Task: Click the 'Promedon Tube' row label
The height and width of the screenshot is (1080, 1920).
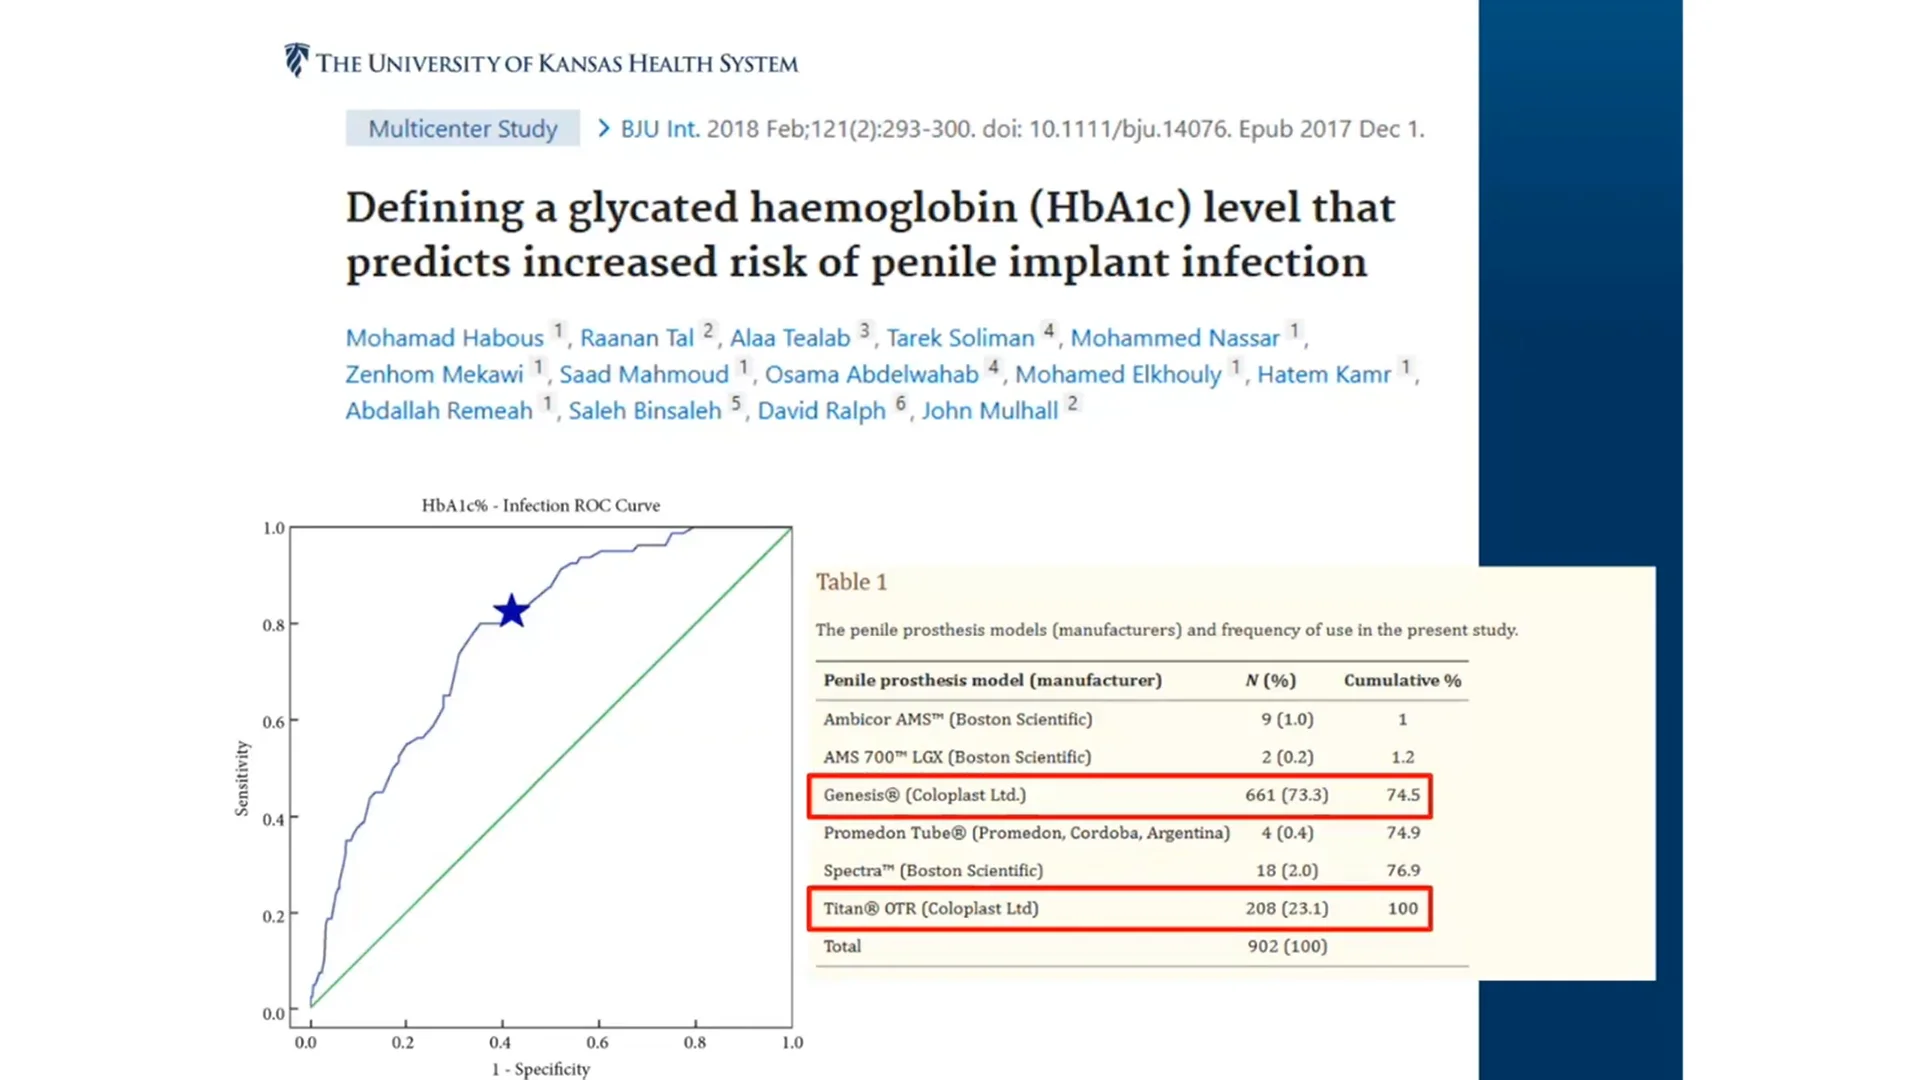Action: pos(1027,833)
